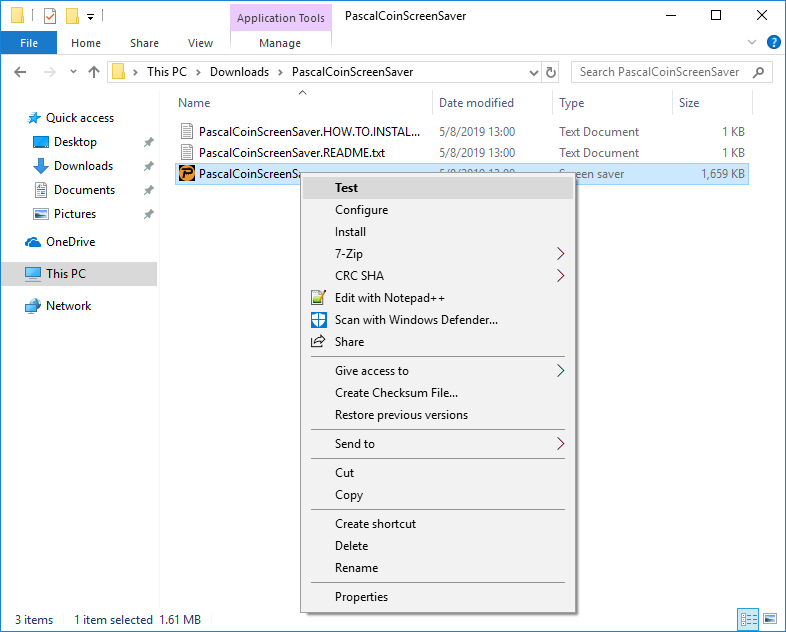Switch to the Home ribbon tab
The image size is (786, 632).
tap(86, 43)
